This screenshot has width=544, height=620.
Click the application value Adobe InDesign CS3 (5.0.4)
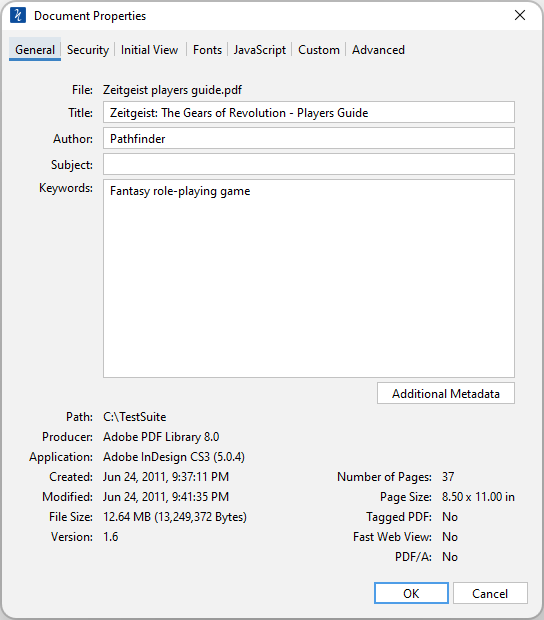[x=174, y=457]
